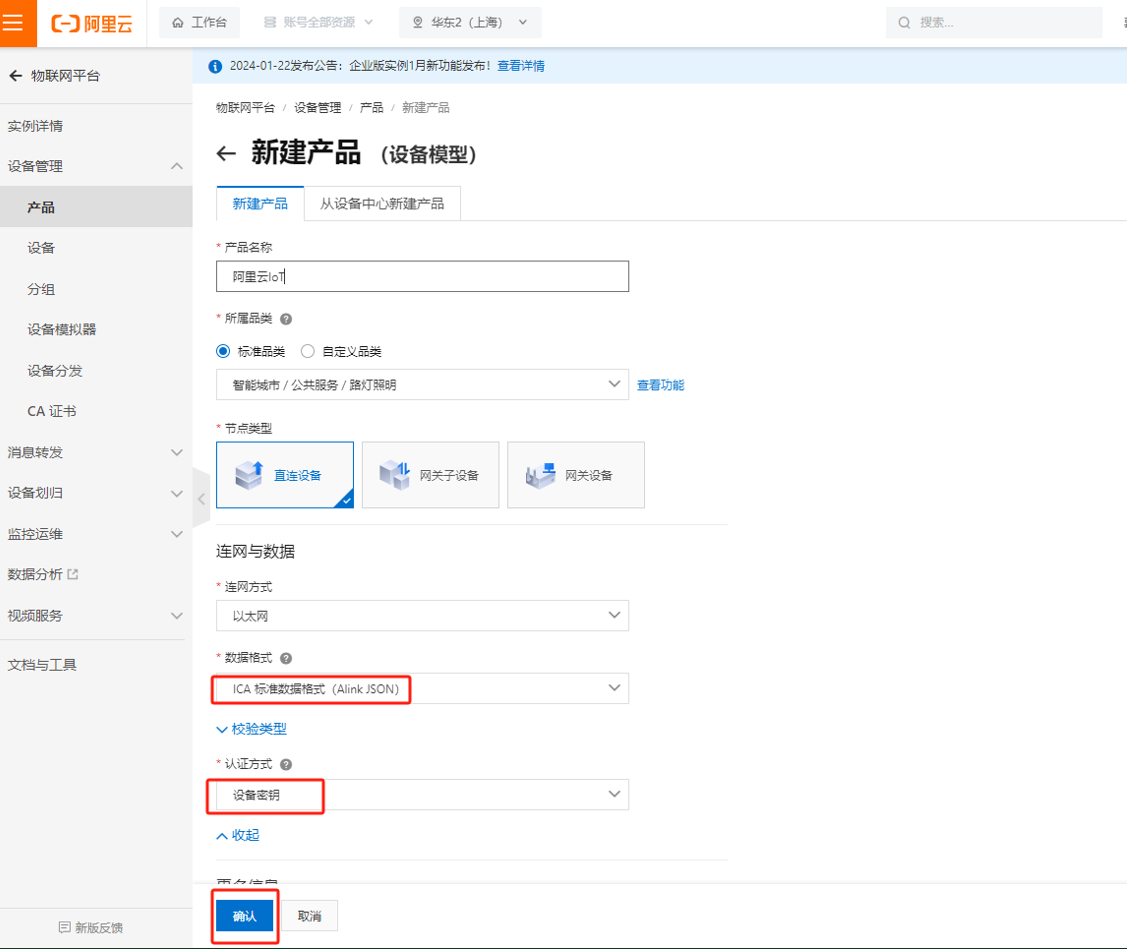This screenshot has width=1128, height=949.
Task: Click the orange hamburger menu icon
Action: (x=14, y=23)
